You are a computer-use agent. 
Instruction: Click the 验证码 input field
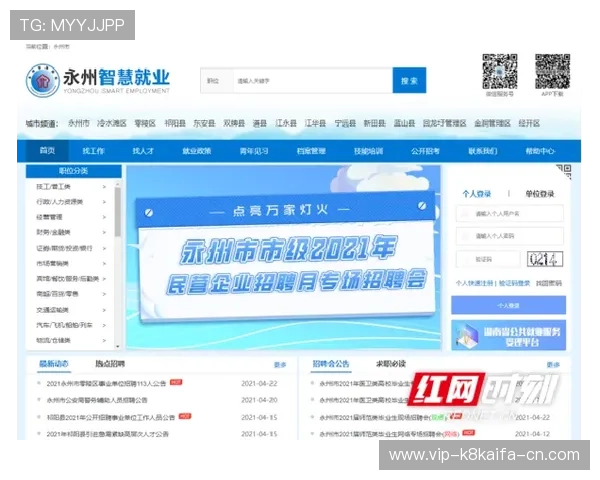[x=488, y=260]
